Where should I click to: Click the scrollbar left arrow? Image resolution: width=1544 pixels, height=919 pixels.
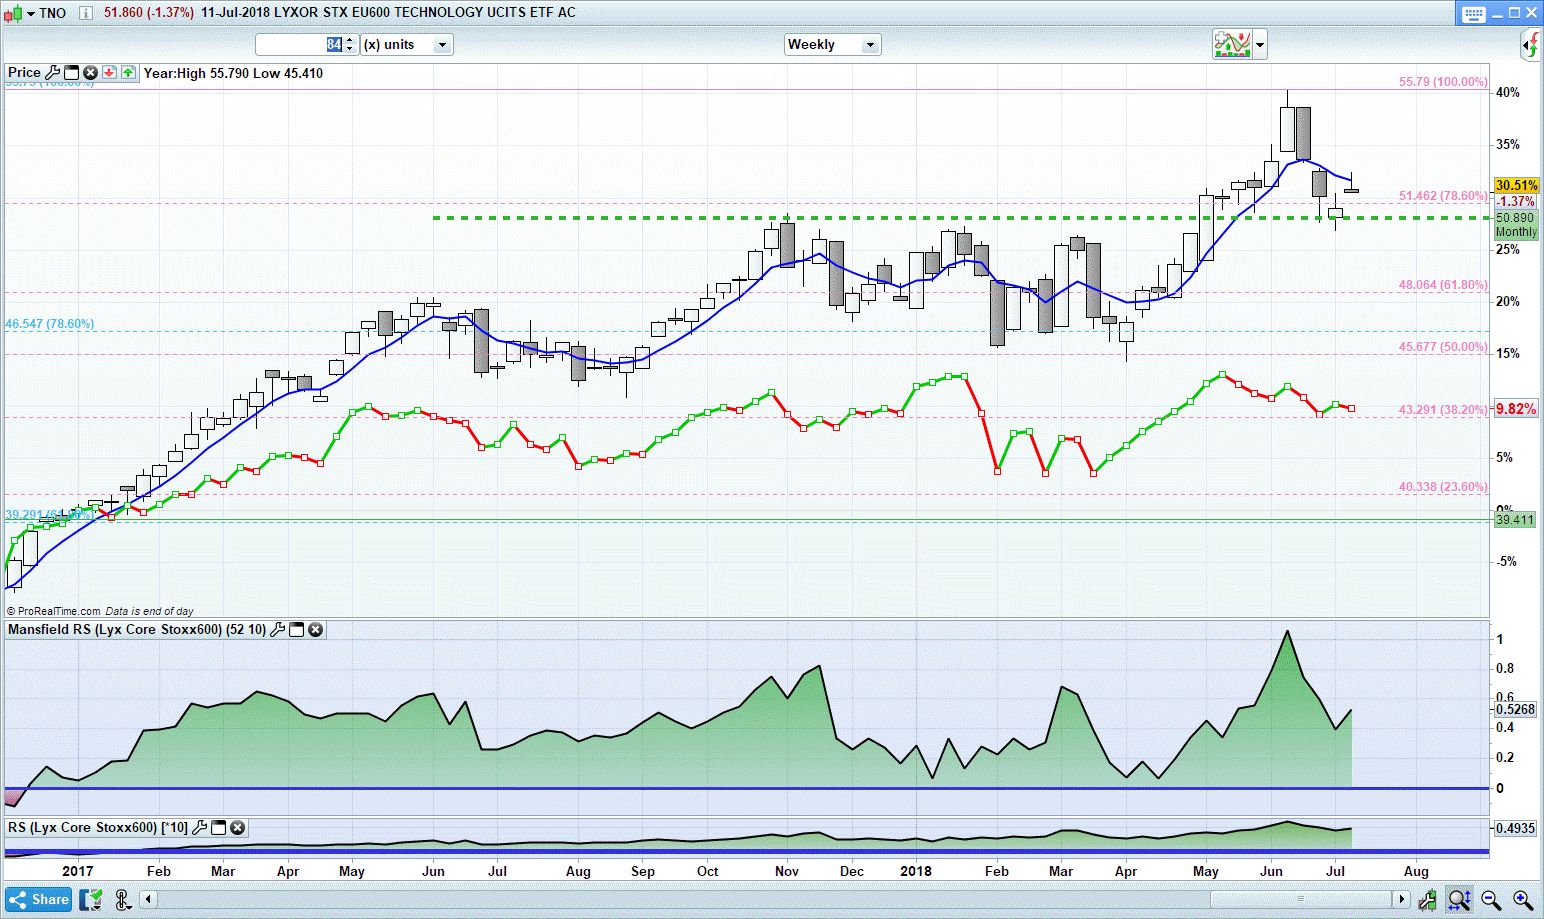pos(149,899)
